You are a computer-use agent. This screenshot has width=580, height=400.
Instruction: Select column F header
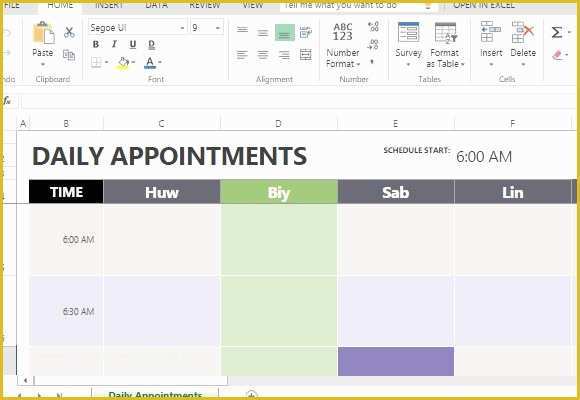(513, 124)
